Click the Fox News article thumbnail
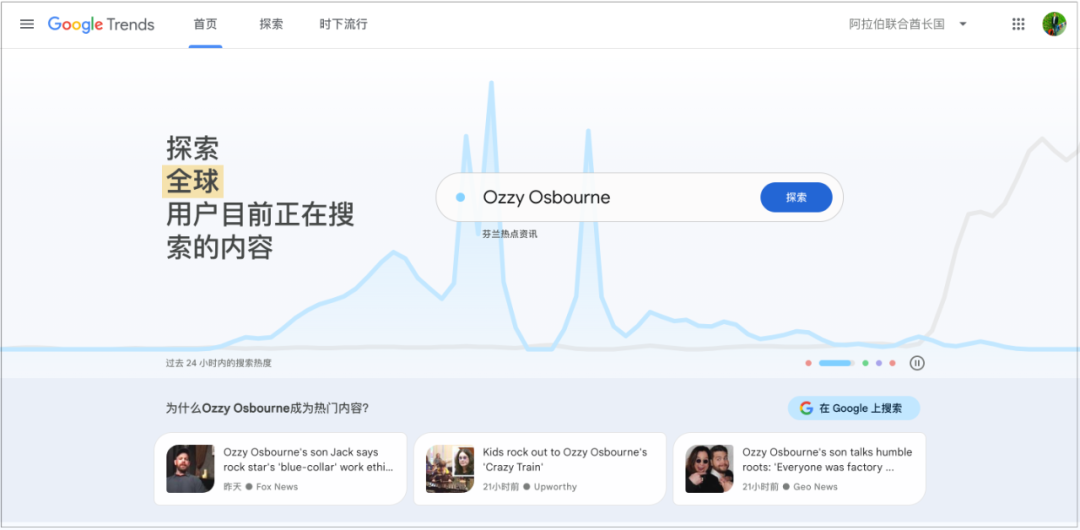 point(190,469)
